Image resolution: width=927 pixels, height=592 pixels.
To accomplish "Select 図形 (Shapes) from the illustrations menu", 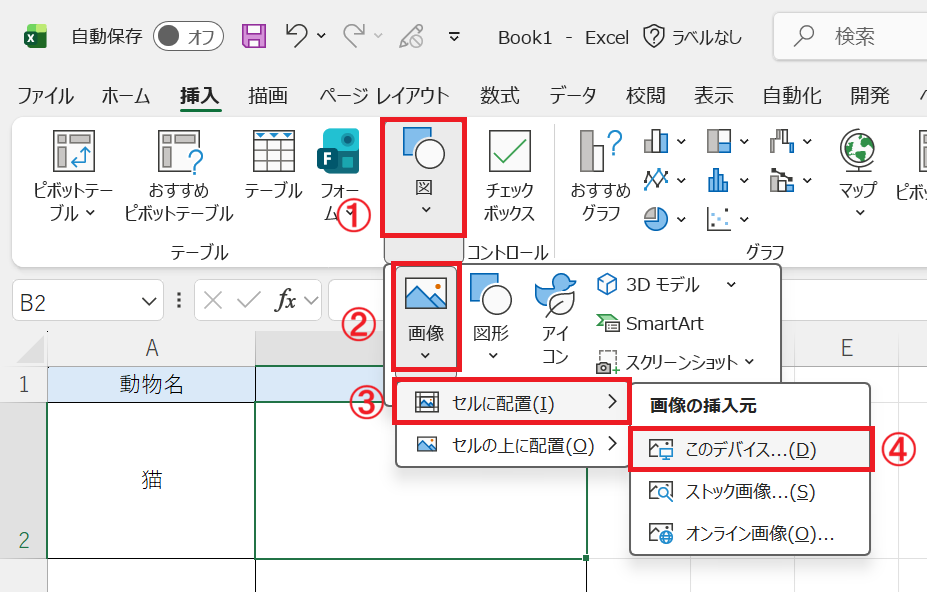I will click(492, 310).
